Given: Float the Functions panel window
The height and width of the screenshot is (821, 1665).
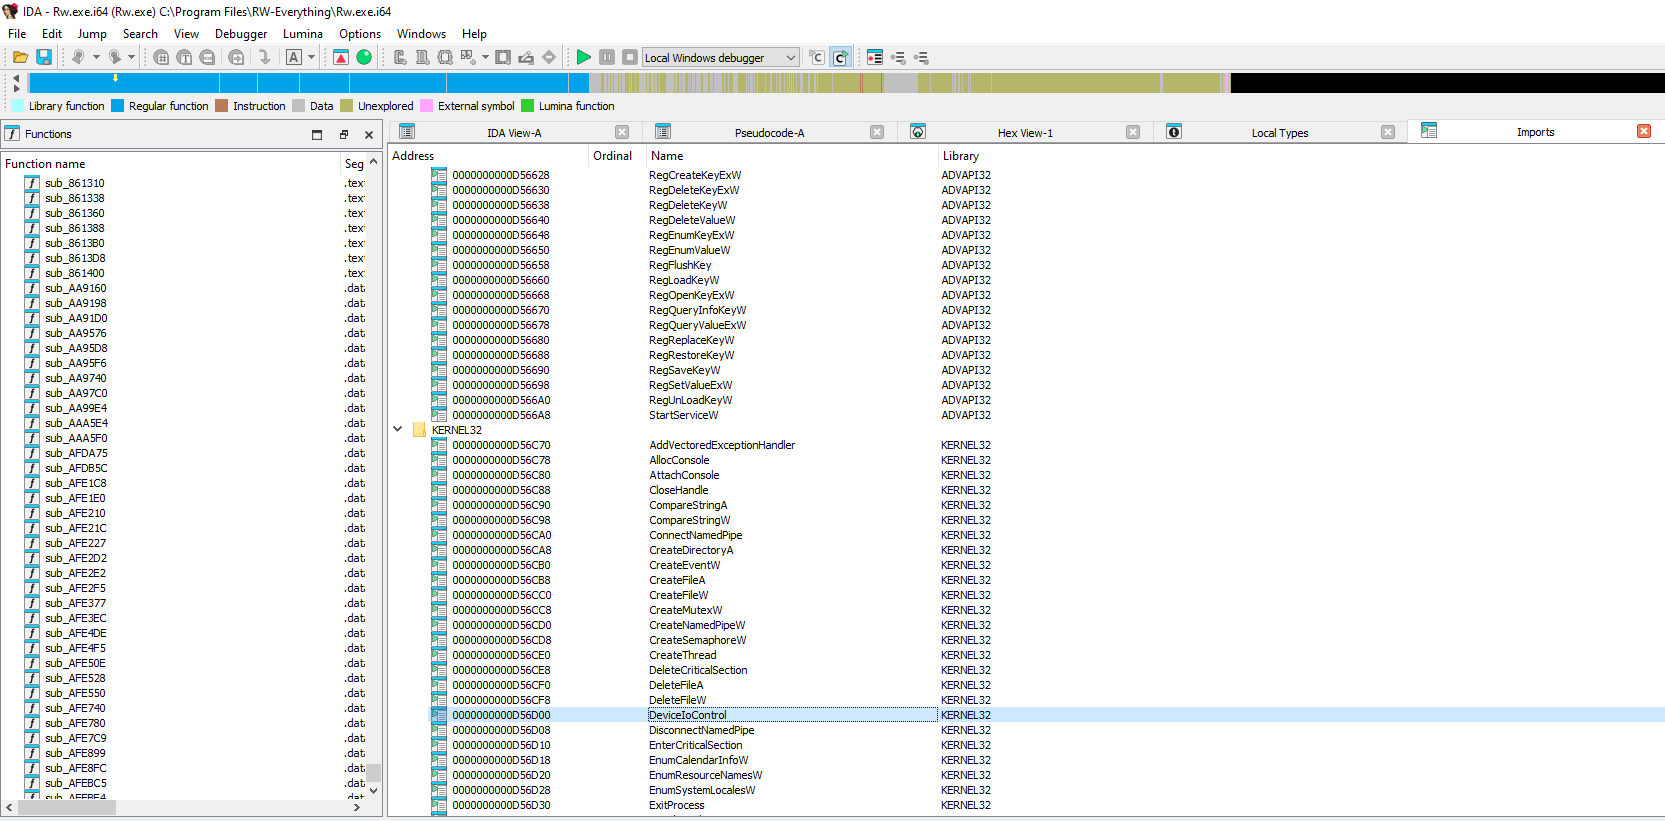Looking at the screenshot, I should 343,134.
